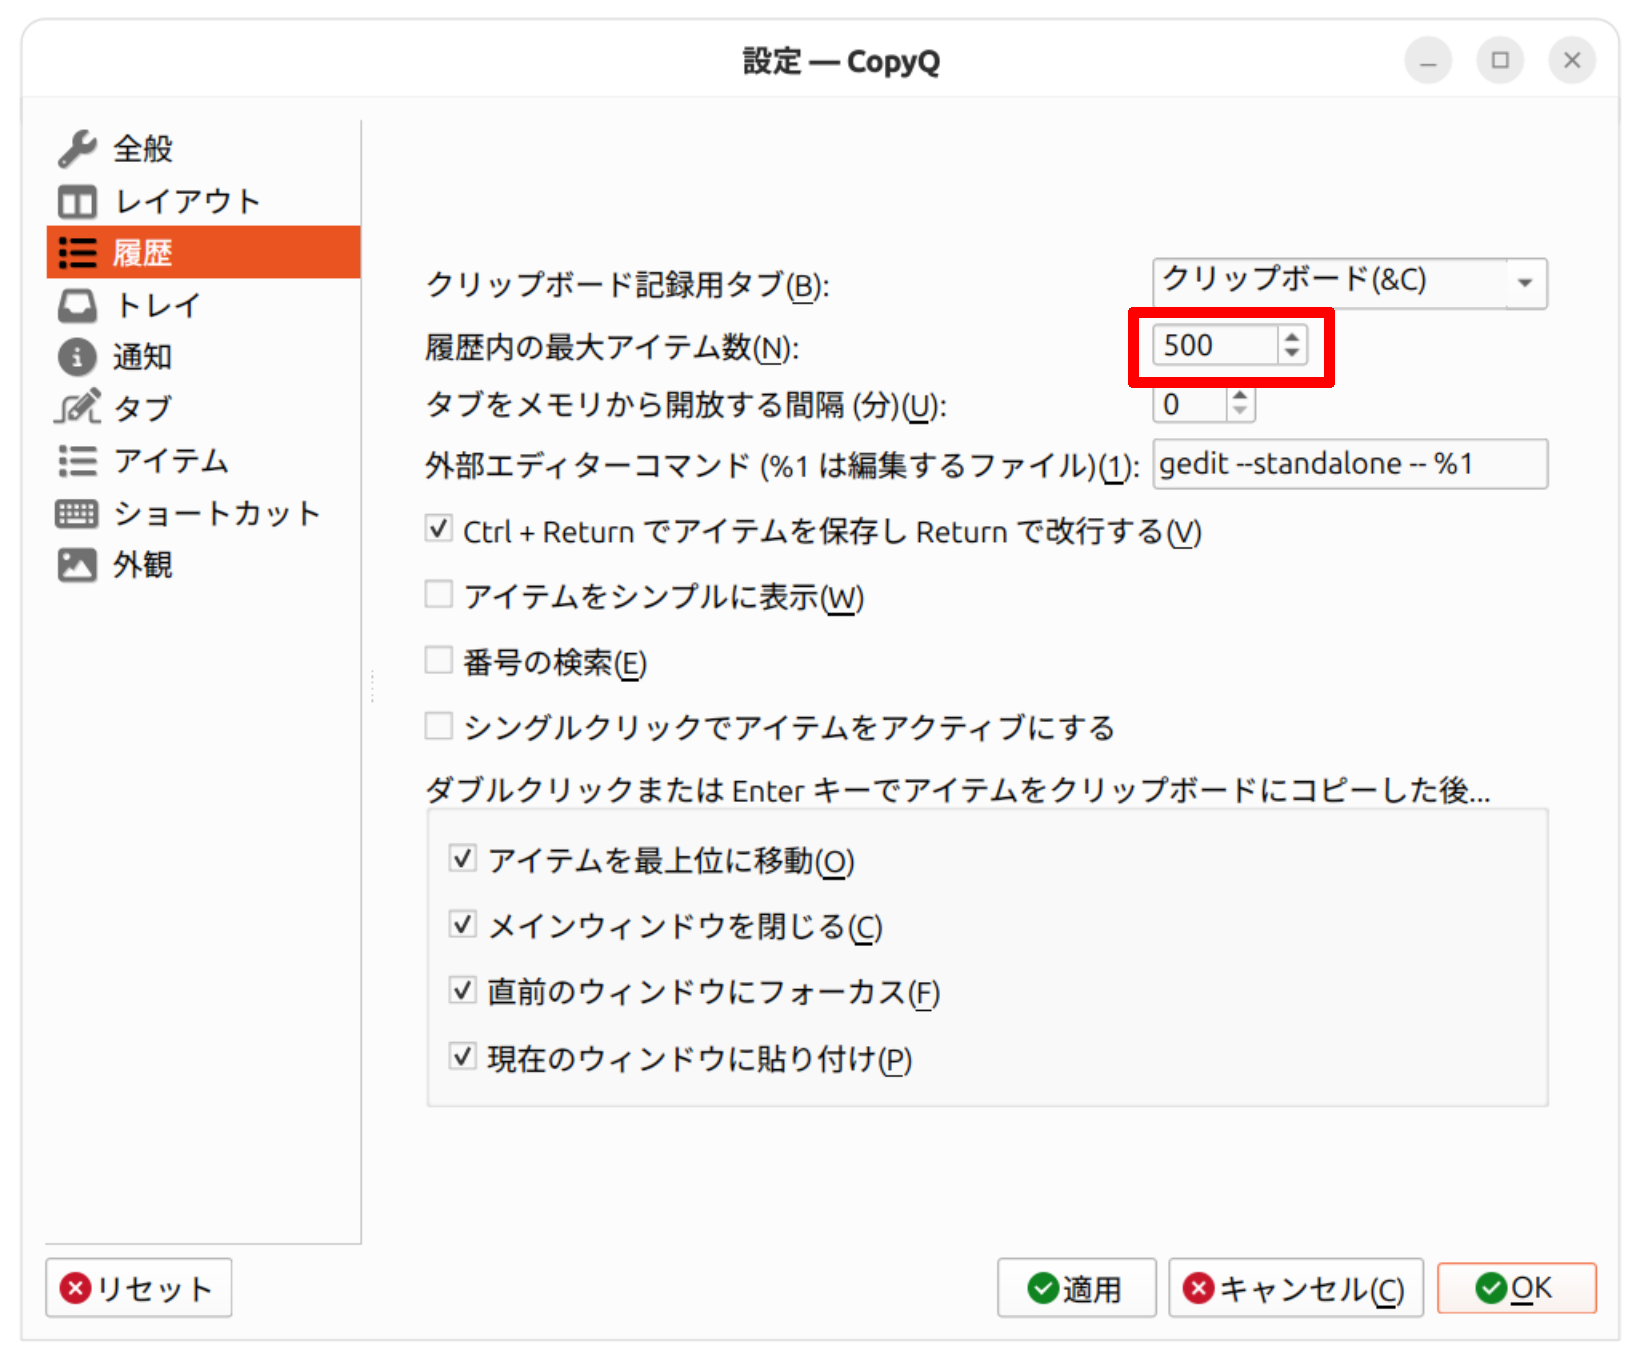Go to the 外観 section label

pos(143,565)
